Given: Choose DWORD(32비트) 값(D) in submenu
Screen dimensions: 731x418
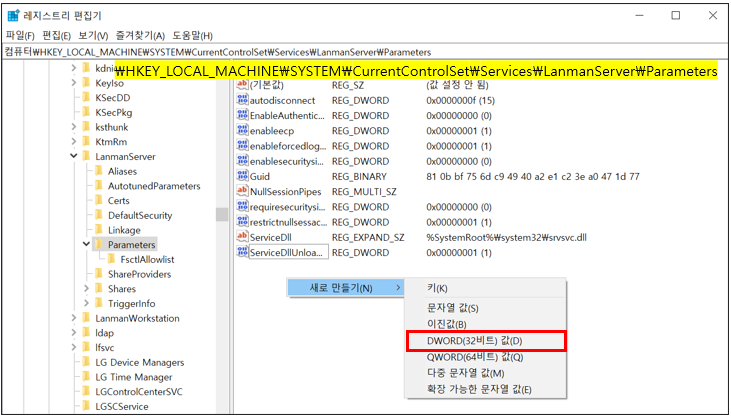Looking at the screenshot, I should point(486,341).
